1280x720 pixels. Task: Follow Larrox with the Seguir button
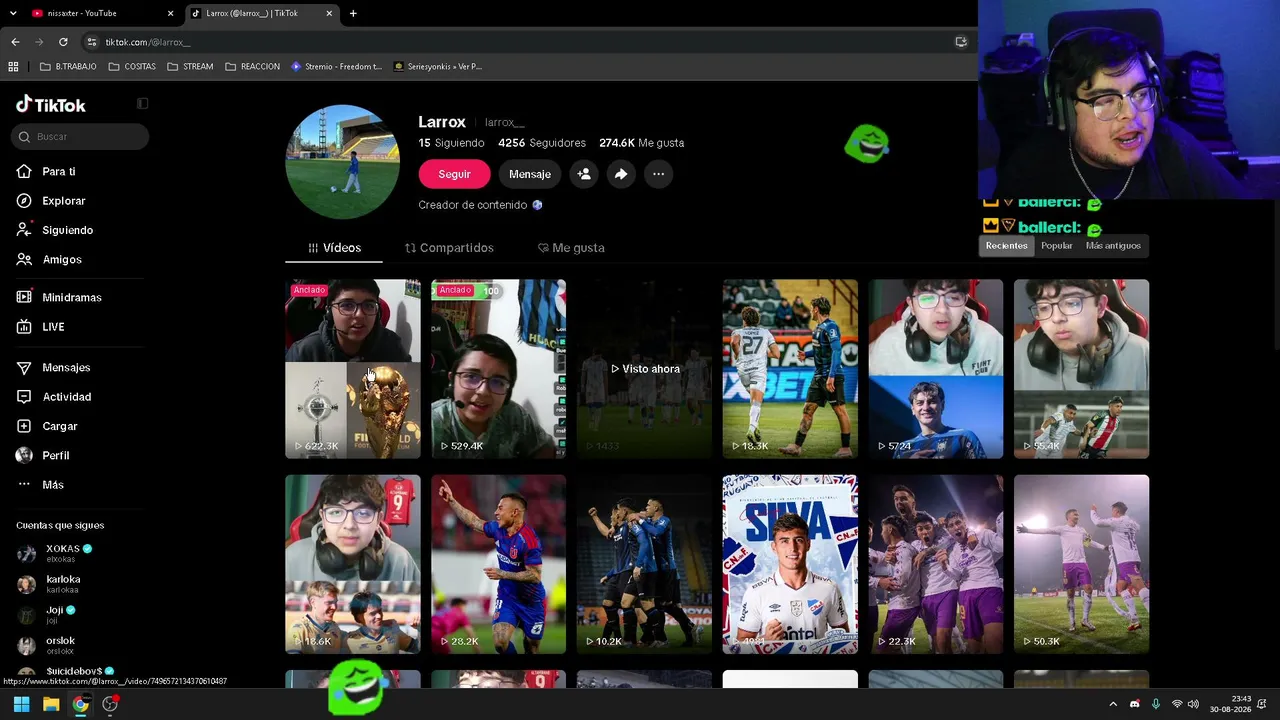[454, 174]
